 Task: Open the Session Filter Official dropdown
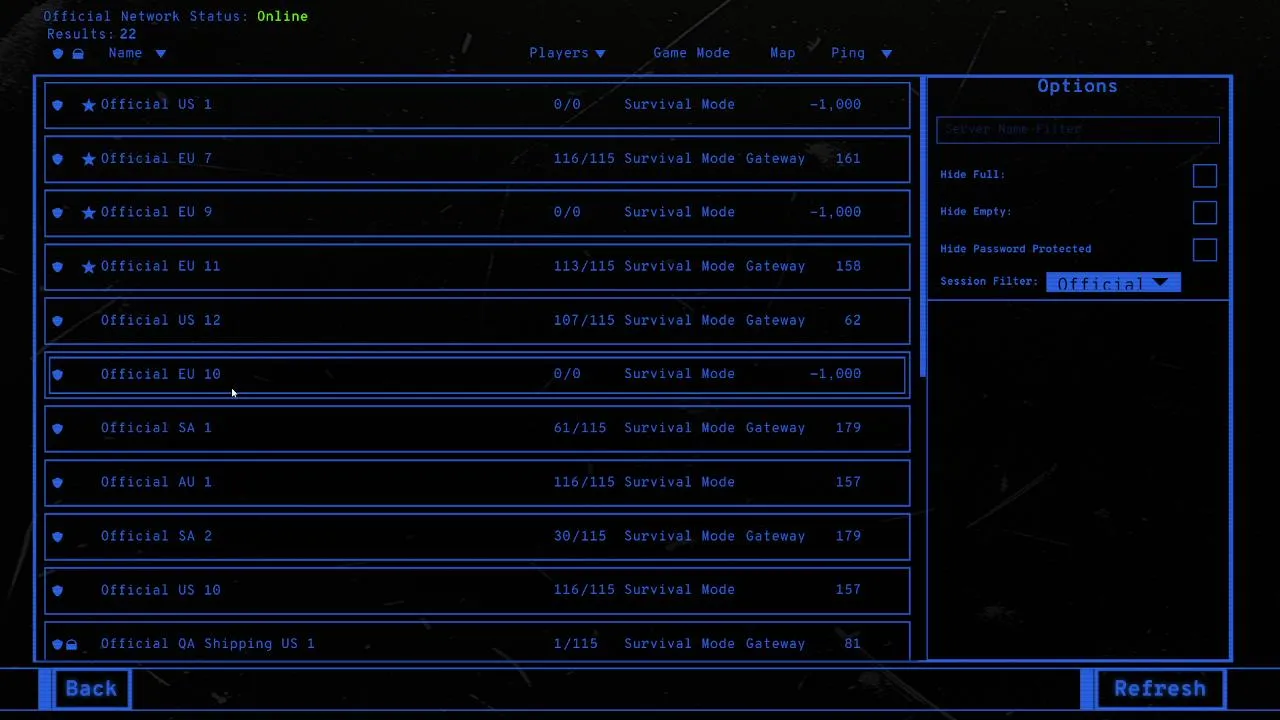tap(1113, 283)
